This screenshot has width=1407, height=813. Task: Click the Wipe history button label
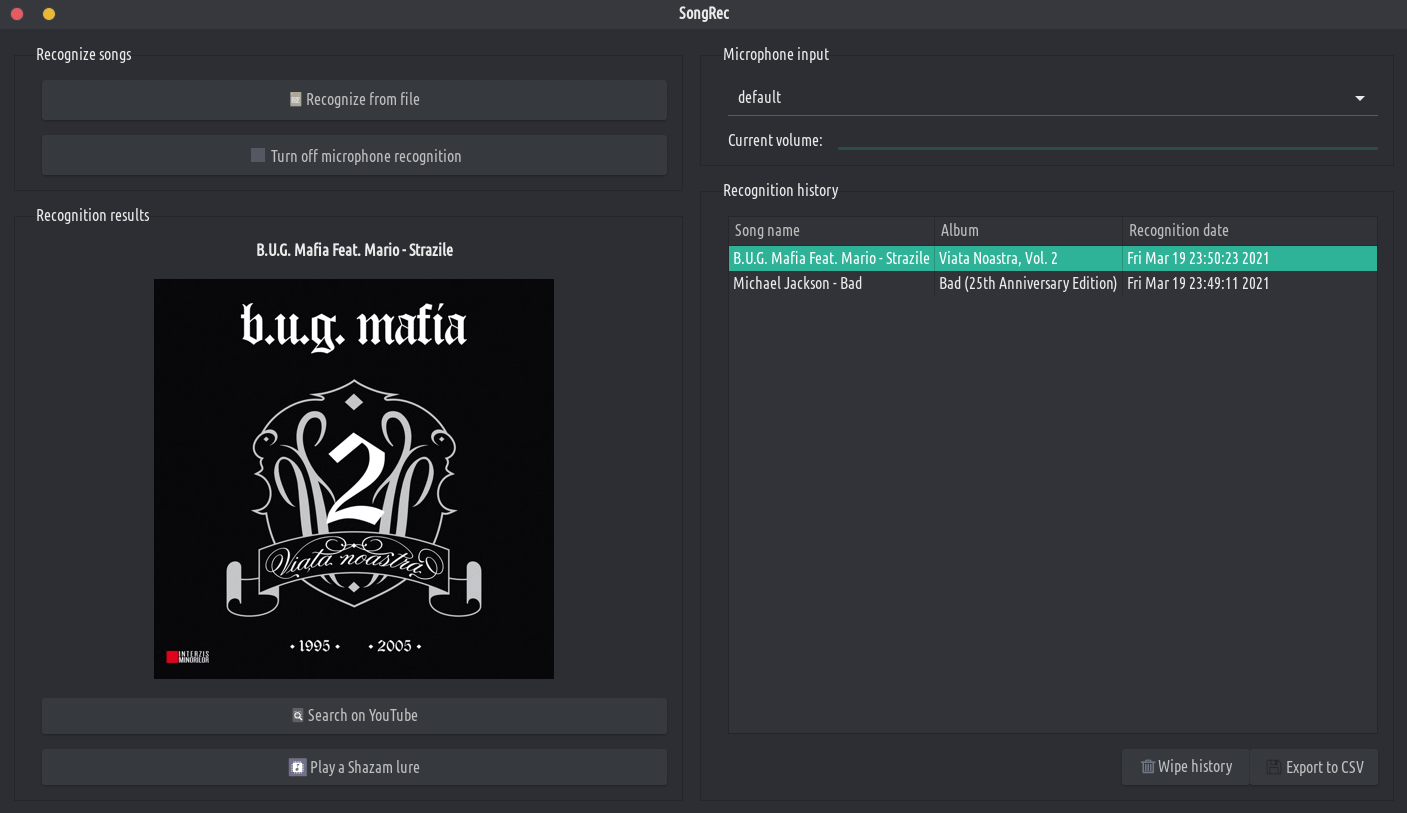(1195, 767)
